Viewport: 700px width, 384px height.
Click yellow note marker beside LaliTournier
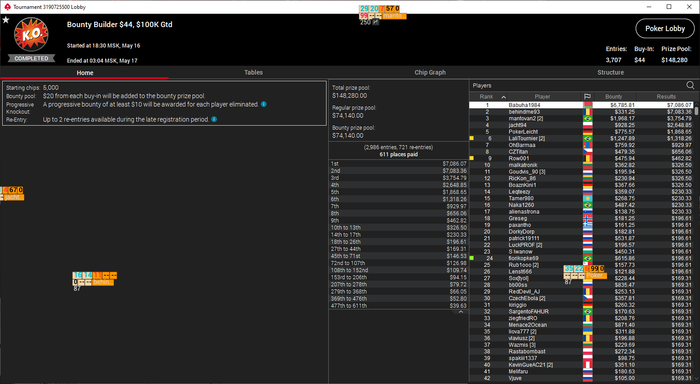coord(471,138)
